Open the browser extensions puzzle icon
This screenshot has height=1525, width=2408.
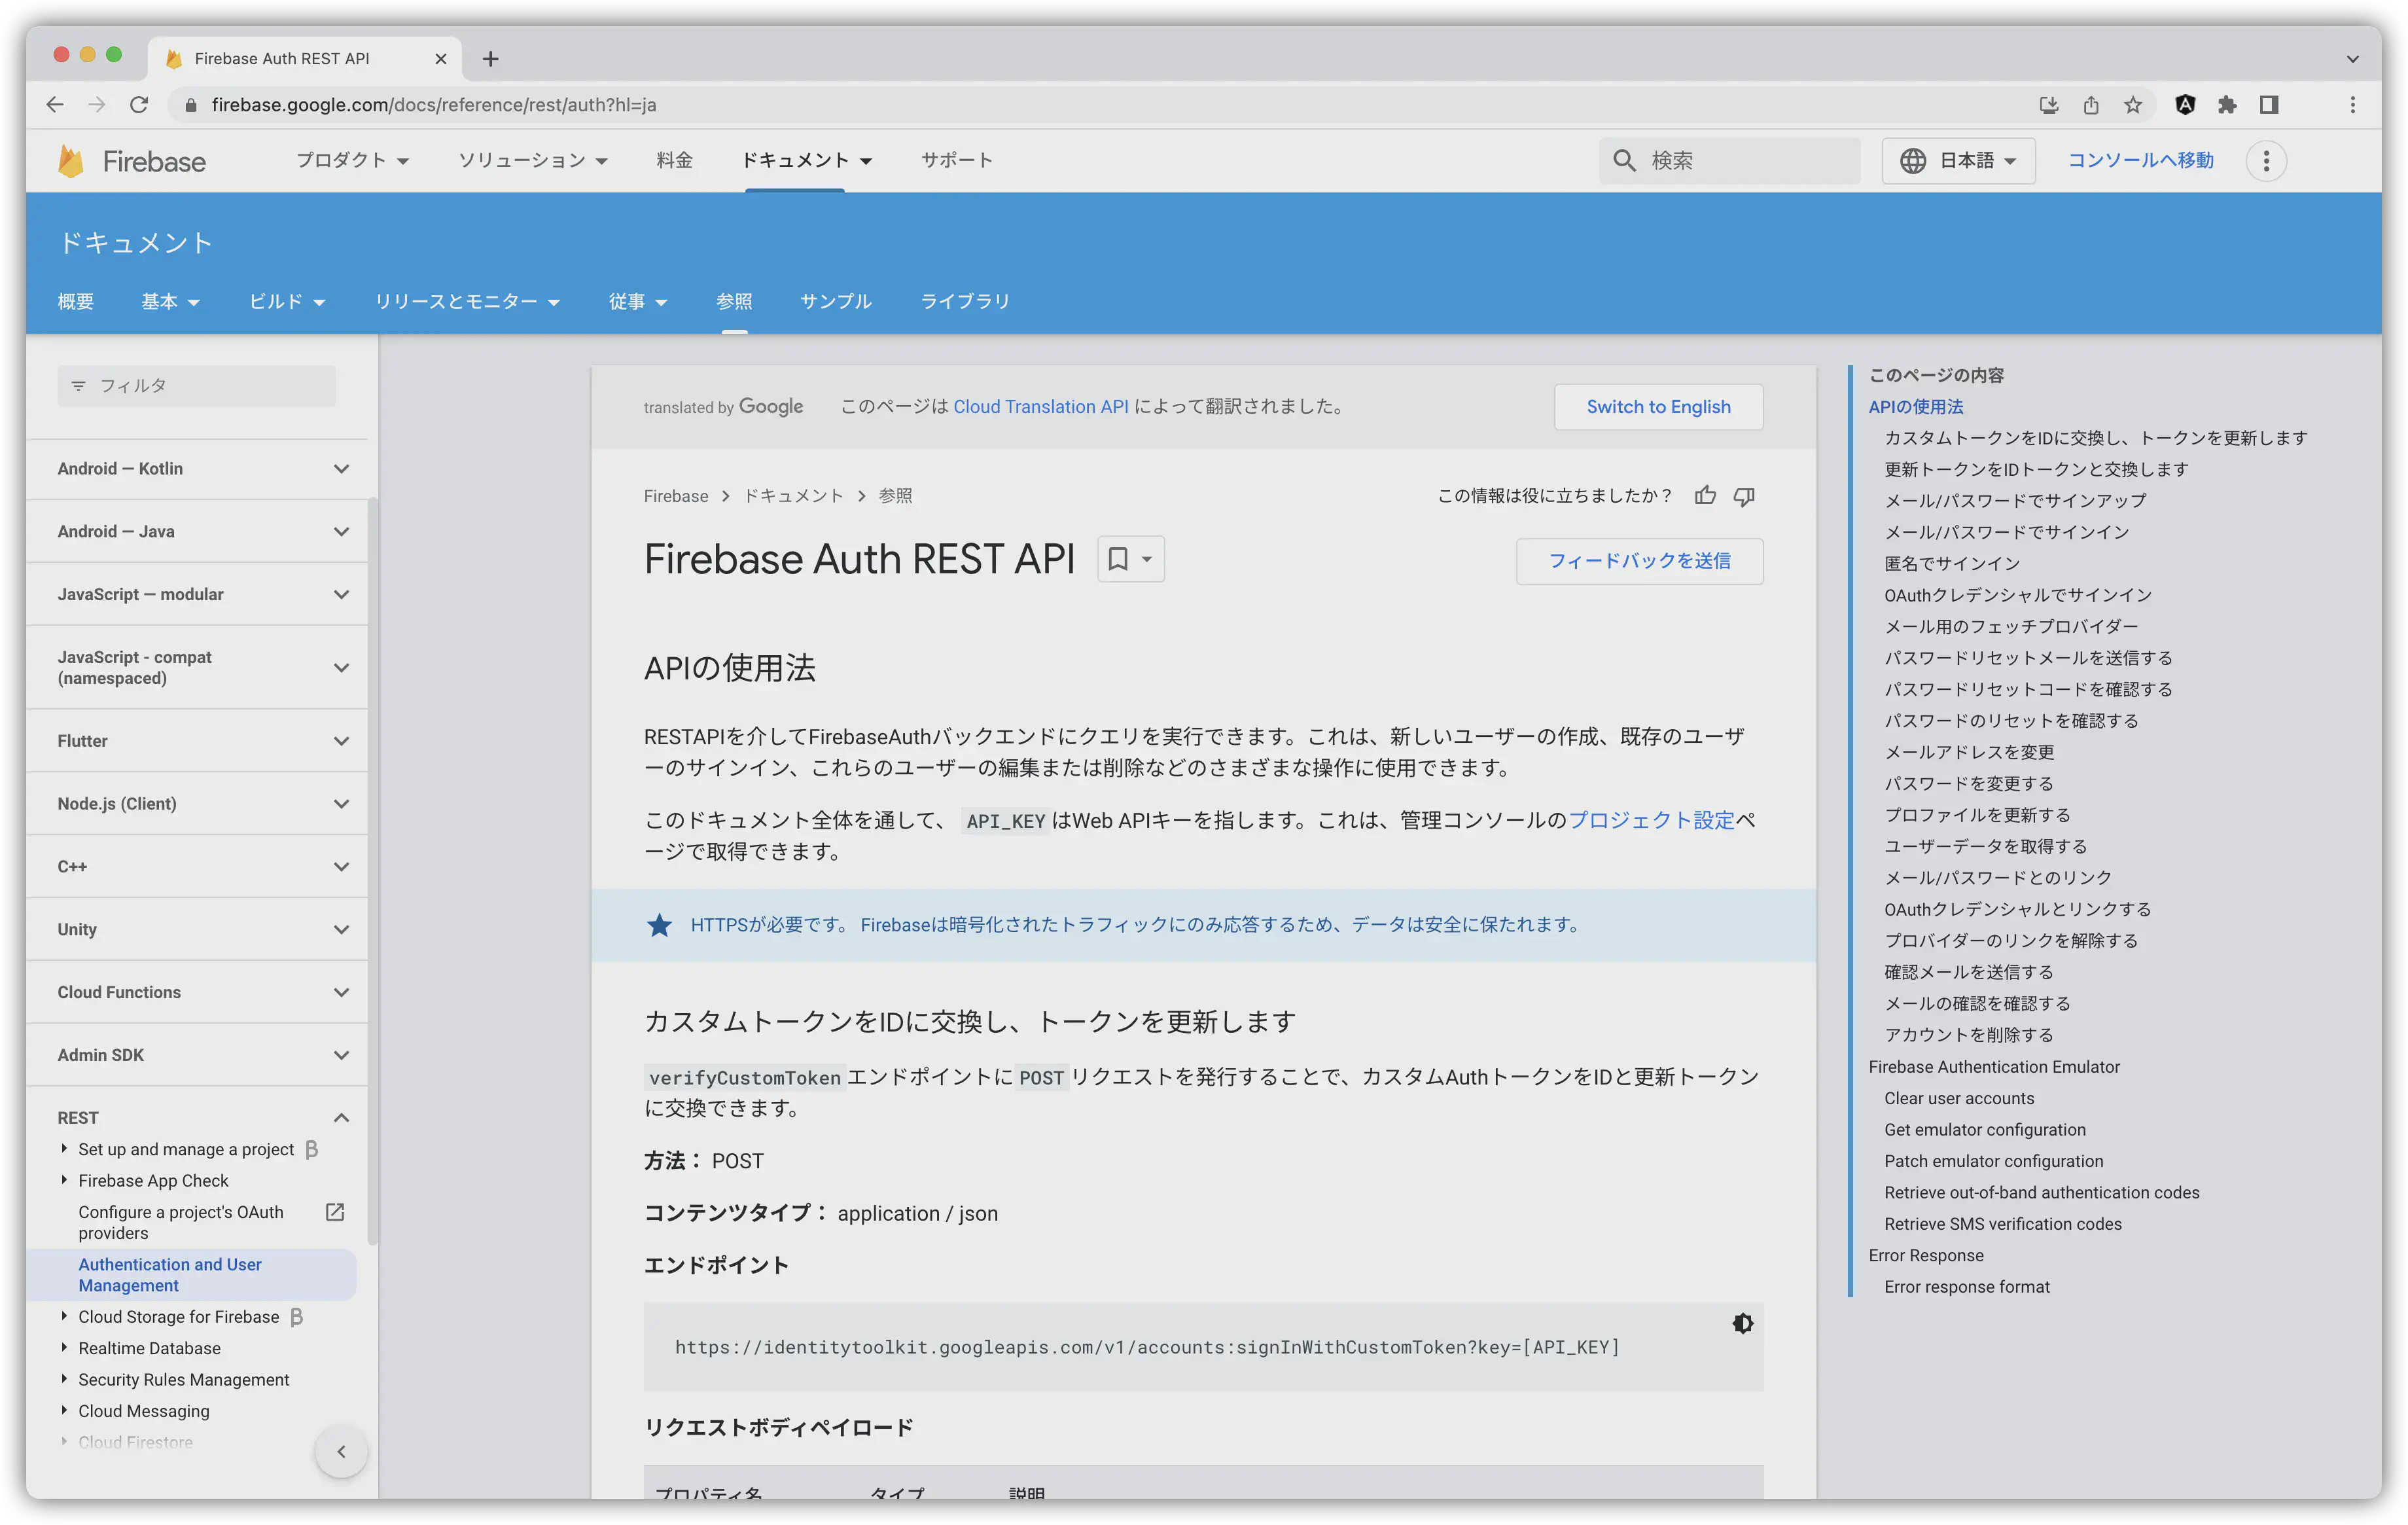[x=2227, y=105]
